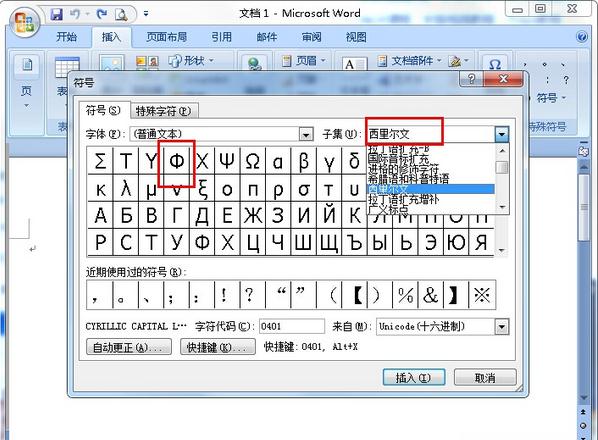598x440 pixels.
Task: Select Greek capital Φ in symbol grid
Action: click(x=176, y=162)
